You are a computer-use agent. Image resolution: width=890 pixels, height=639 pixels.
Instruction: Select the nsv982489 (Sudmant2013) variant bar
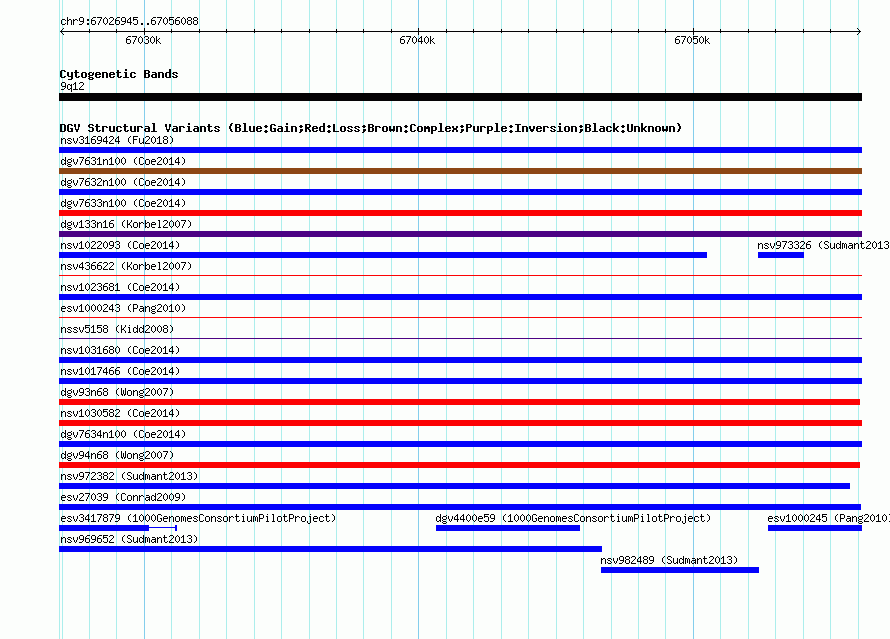pos(680,570)
